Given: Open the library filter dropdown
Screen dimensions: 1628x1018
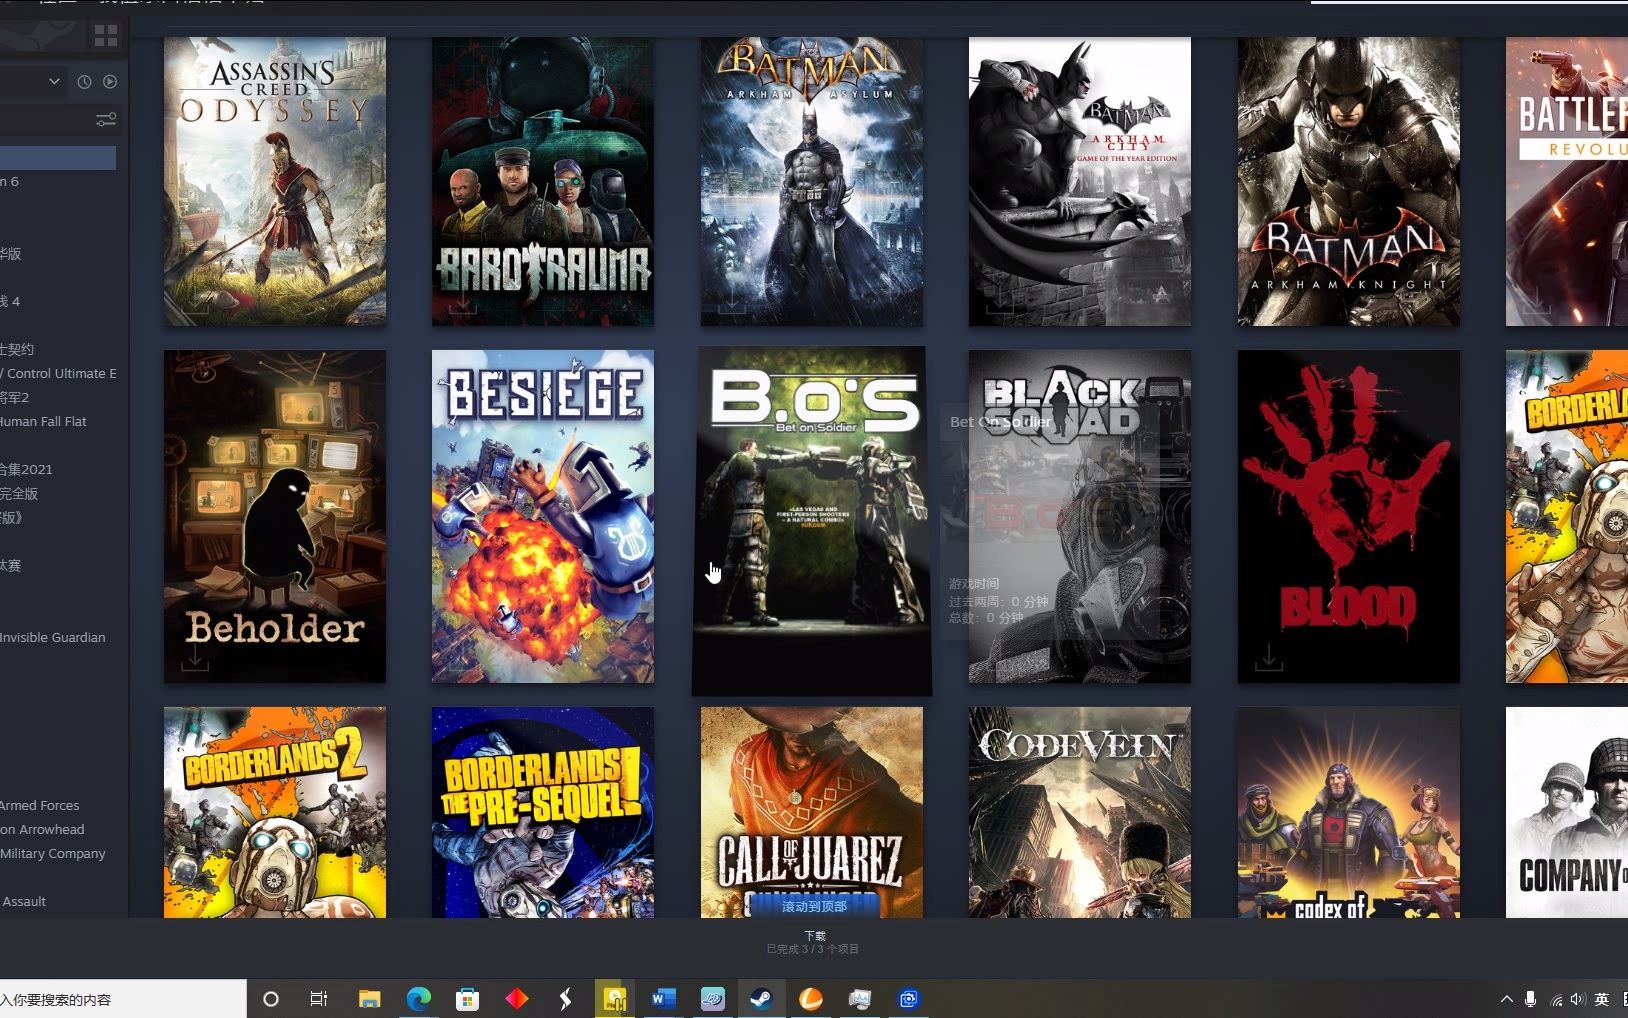Looking at the screenshot, I should point(54,81).
